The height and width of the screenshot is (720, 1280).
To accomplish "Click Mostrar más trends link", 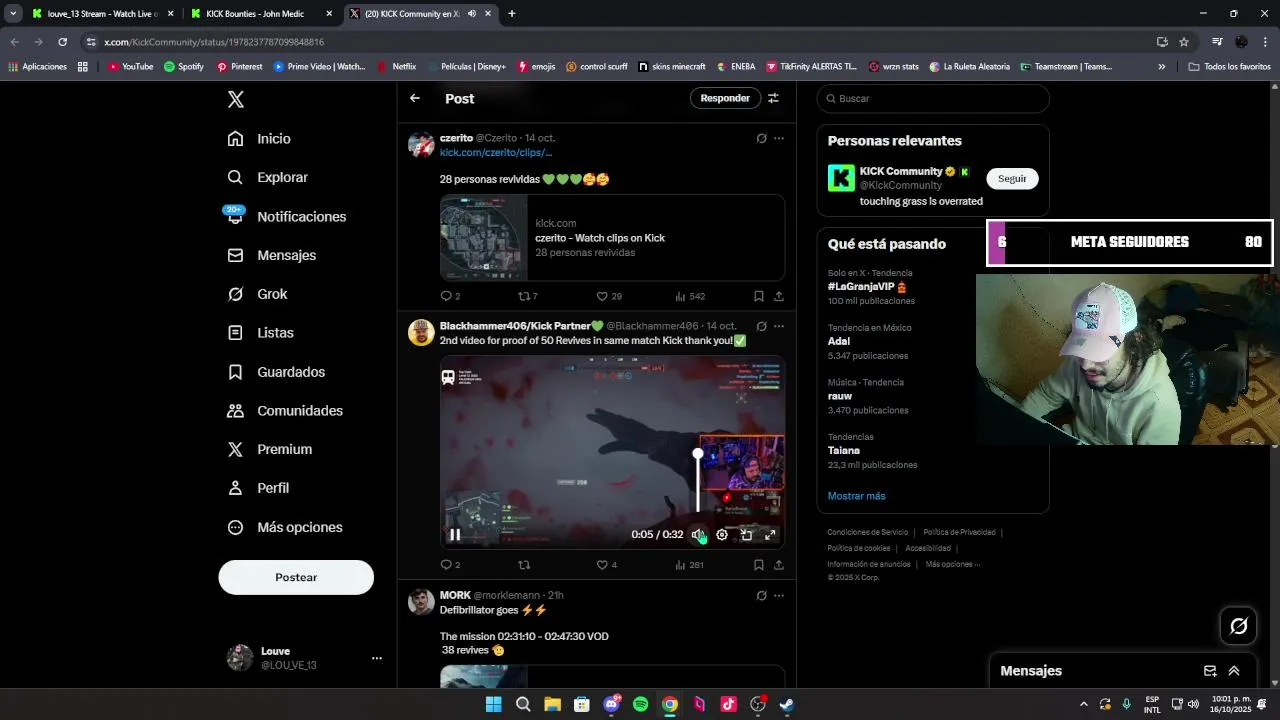I will [856, 496].
